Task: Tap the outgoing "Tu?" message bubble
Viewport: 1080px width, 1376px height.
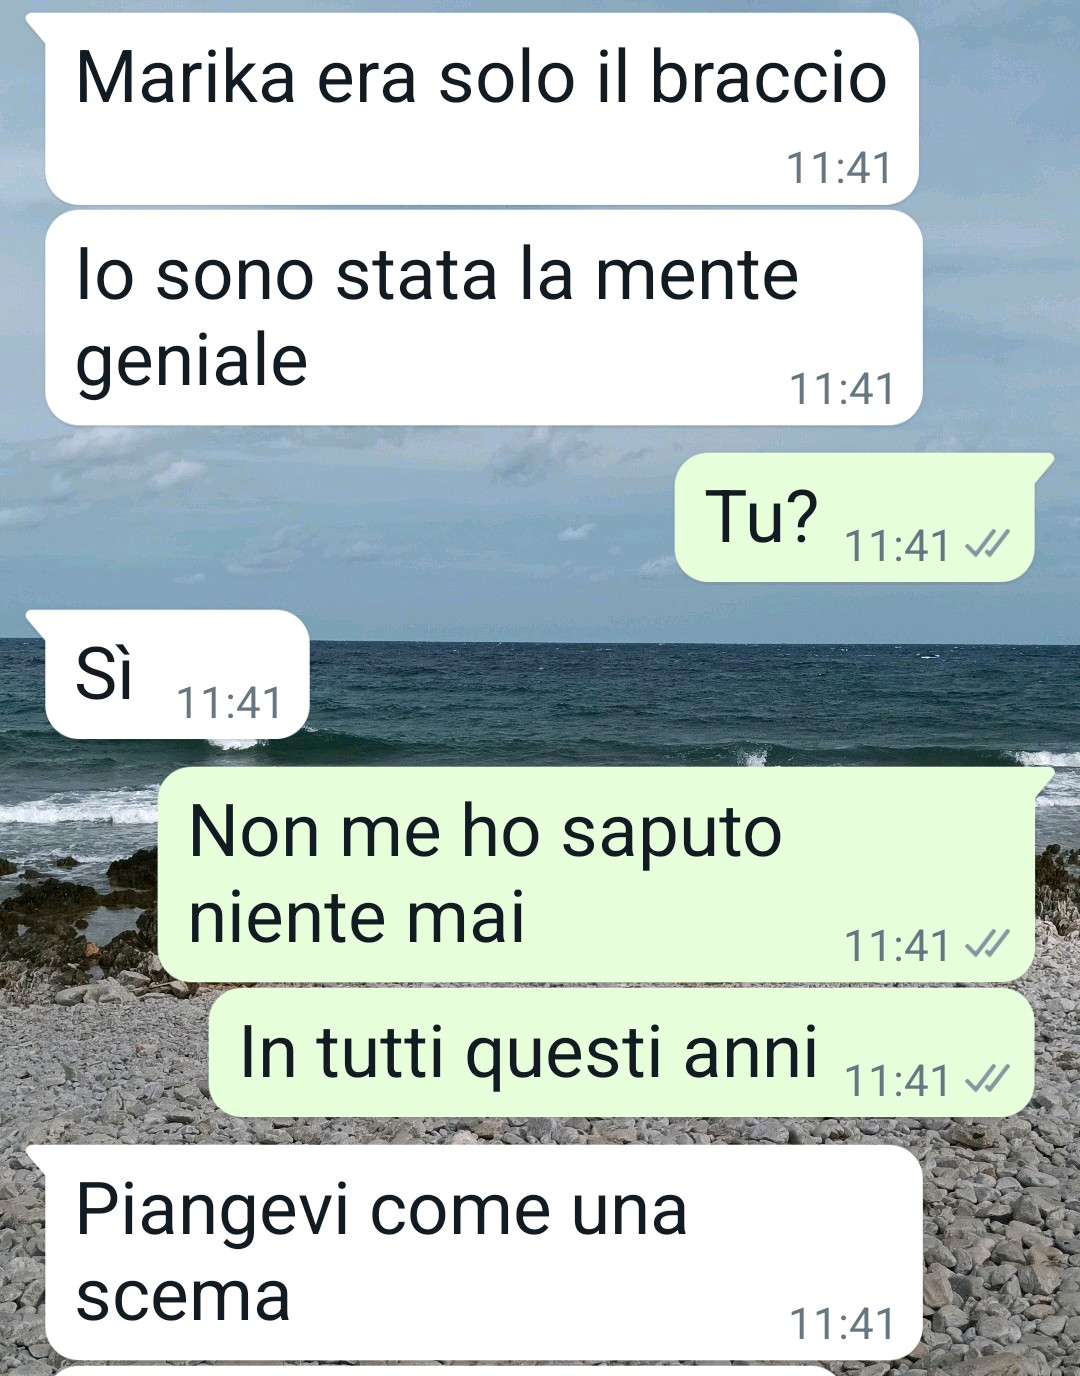Action: [x=855, y=517]
